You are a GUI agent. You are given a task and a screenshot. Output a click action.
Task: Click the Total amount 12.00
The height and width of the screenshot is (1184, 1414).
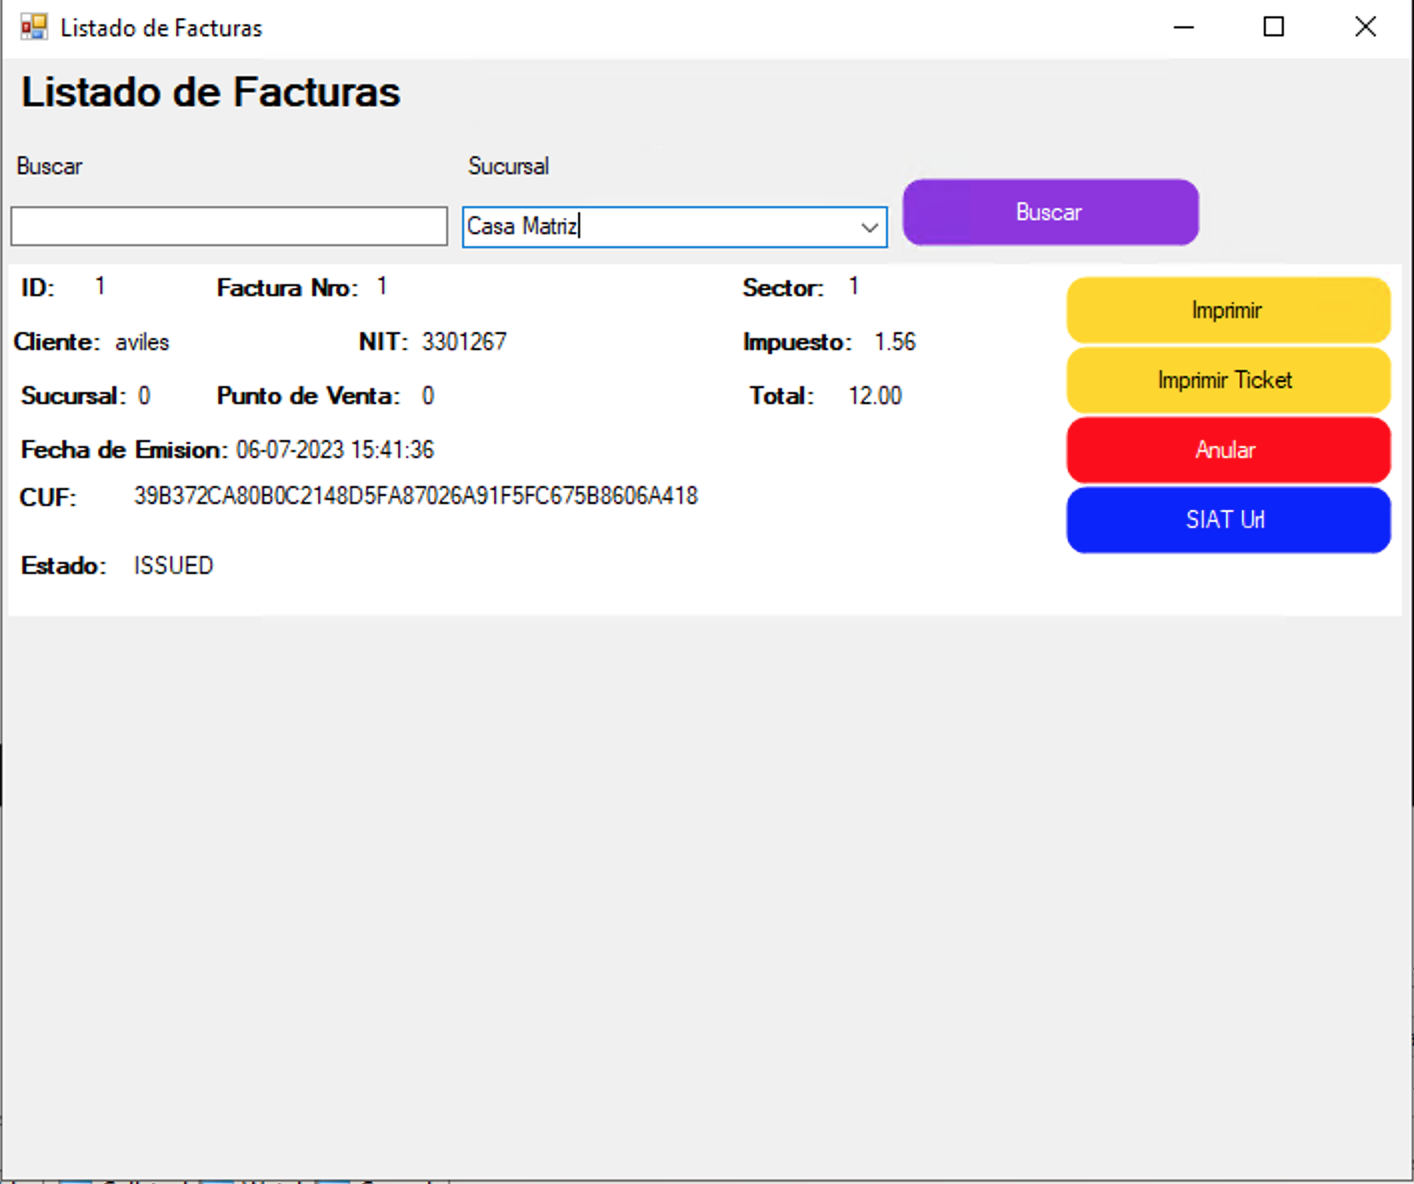pyautogui.click(x=875, y=396)
